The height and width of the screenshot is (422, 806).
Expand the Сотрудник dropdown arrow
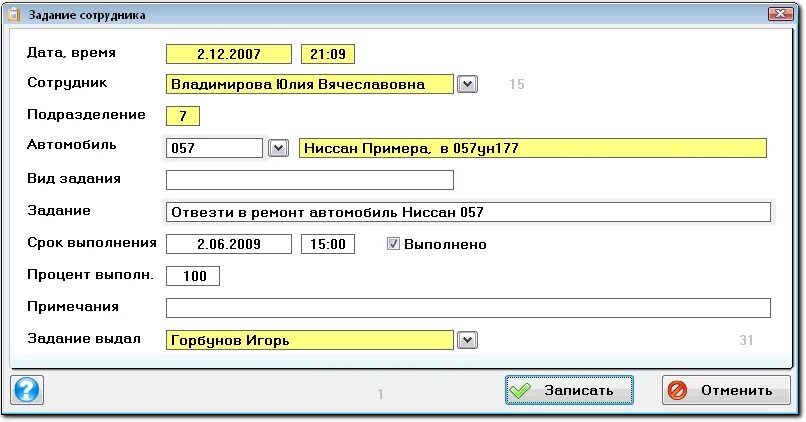pos(467,84)
